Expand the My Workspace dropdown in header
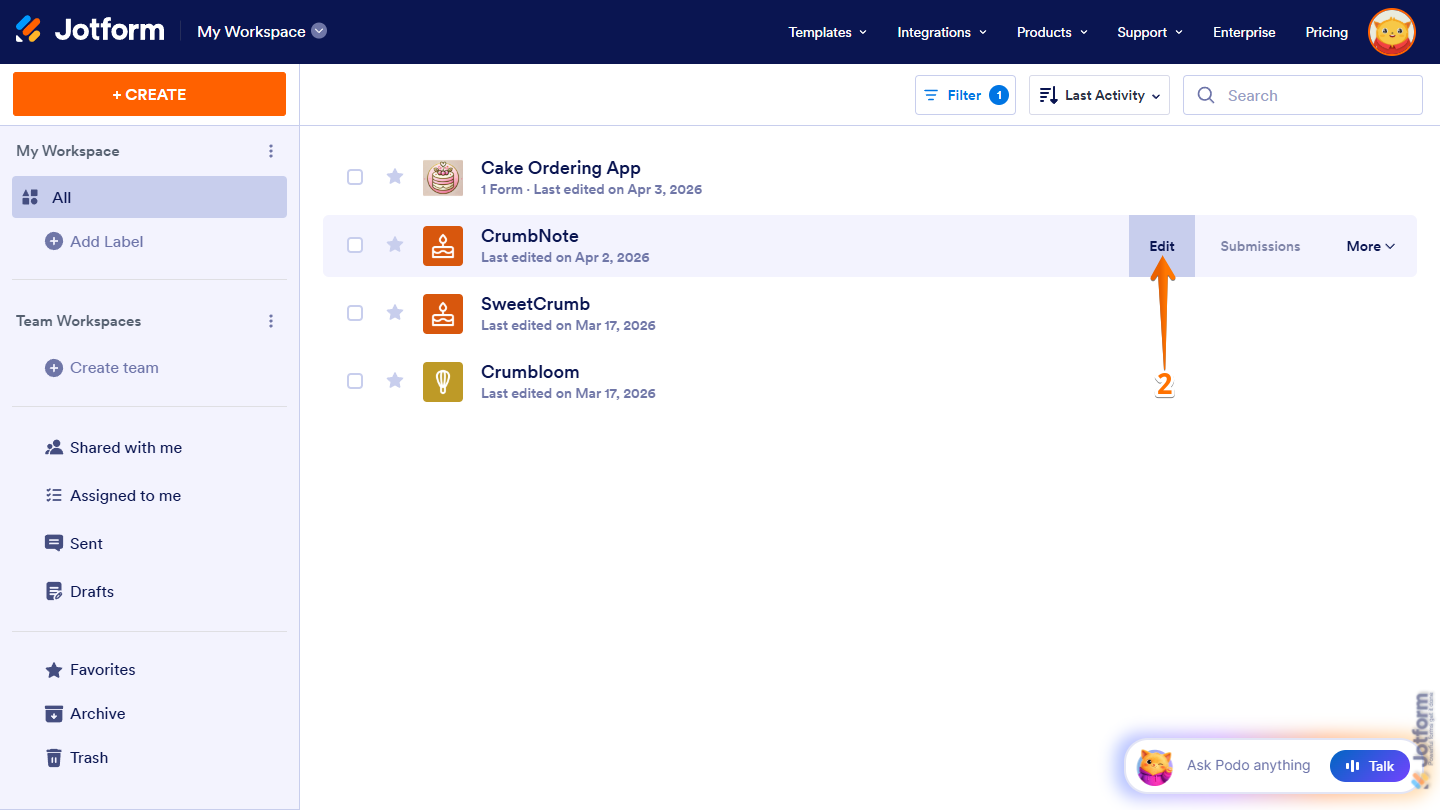 click(319, 31)
